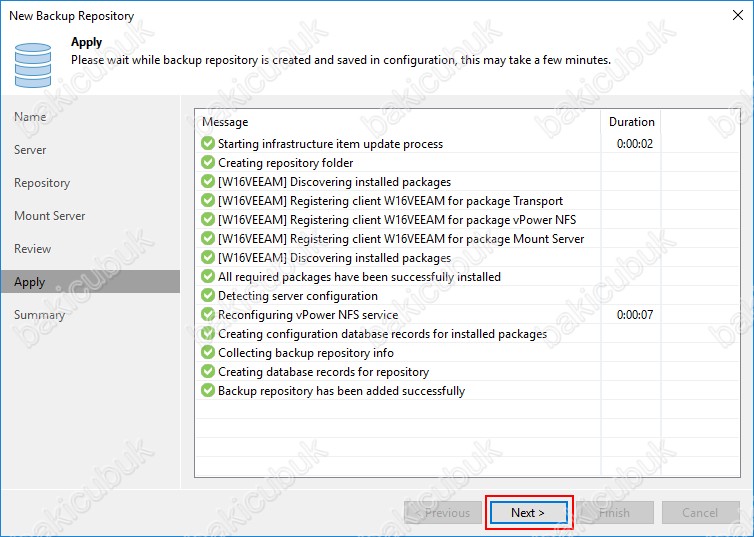Viewport: 754px width, 537px height.
Task: Click check icon for vPower NFS package registration
Action: coord(208,220)
